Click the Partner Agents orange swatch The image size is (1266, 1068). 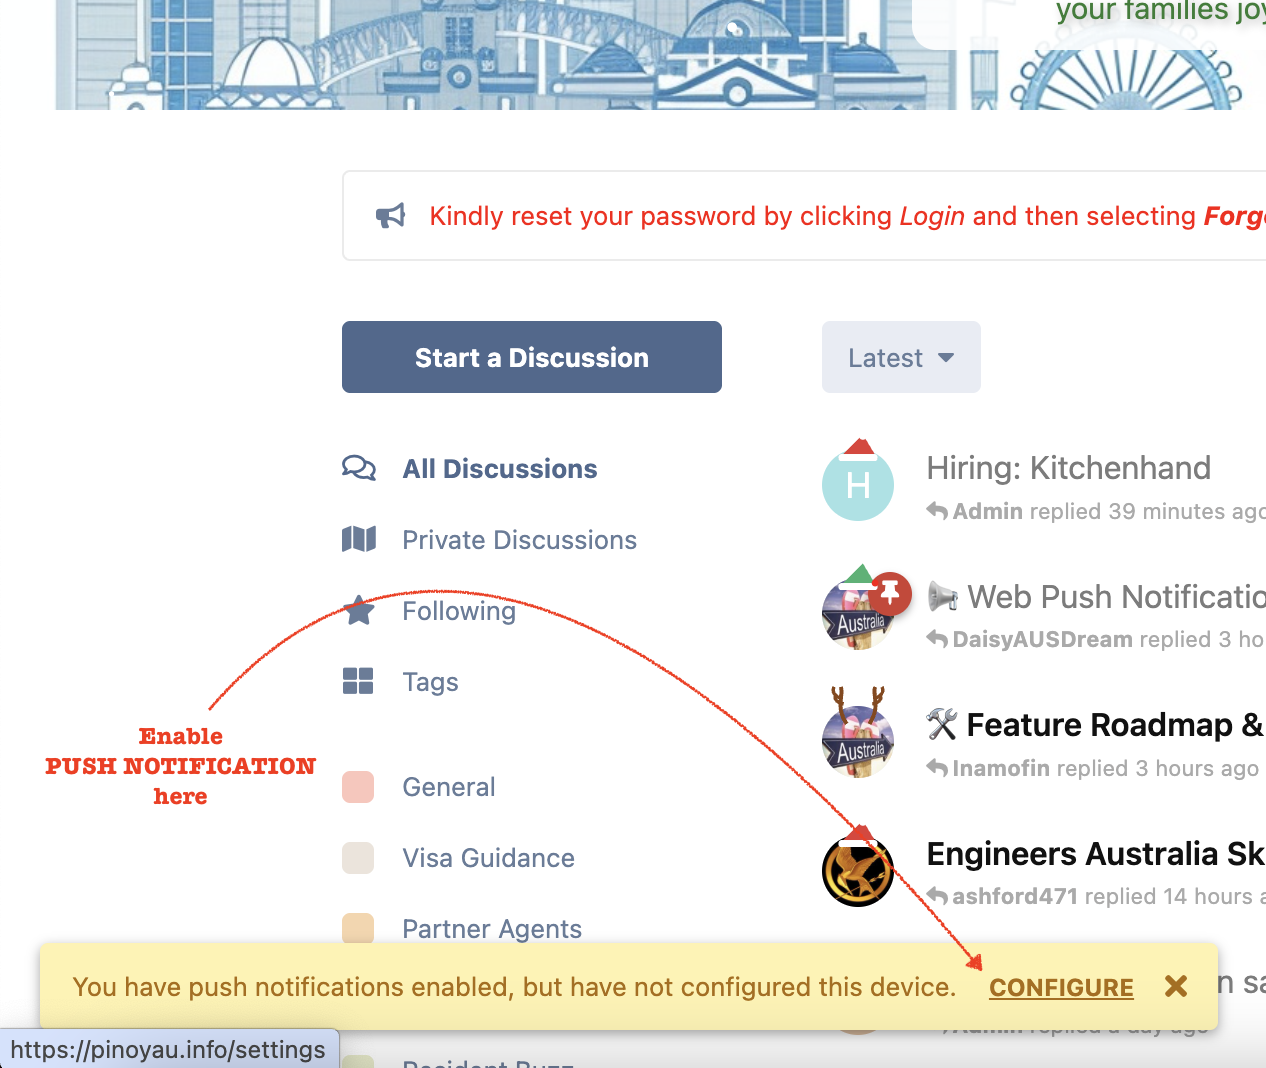pos(358,928)
